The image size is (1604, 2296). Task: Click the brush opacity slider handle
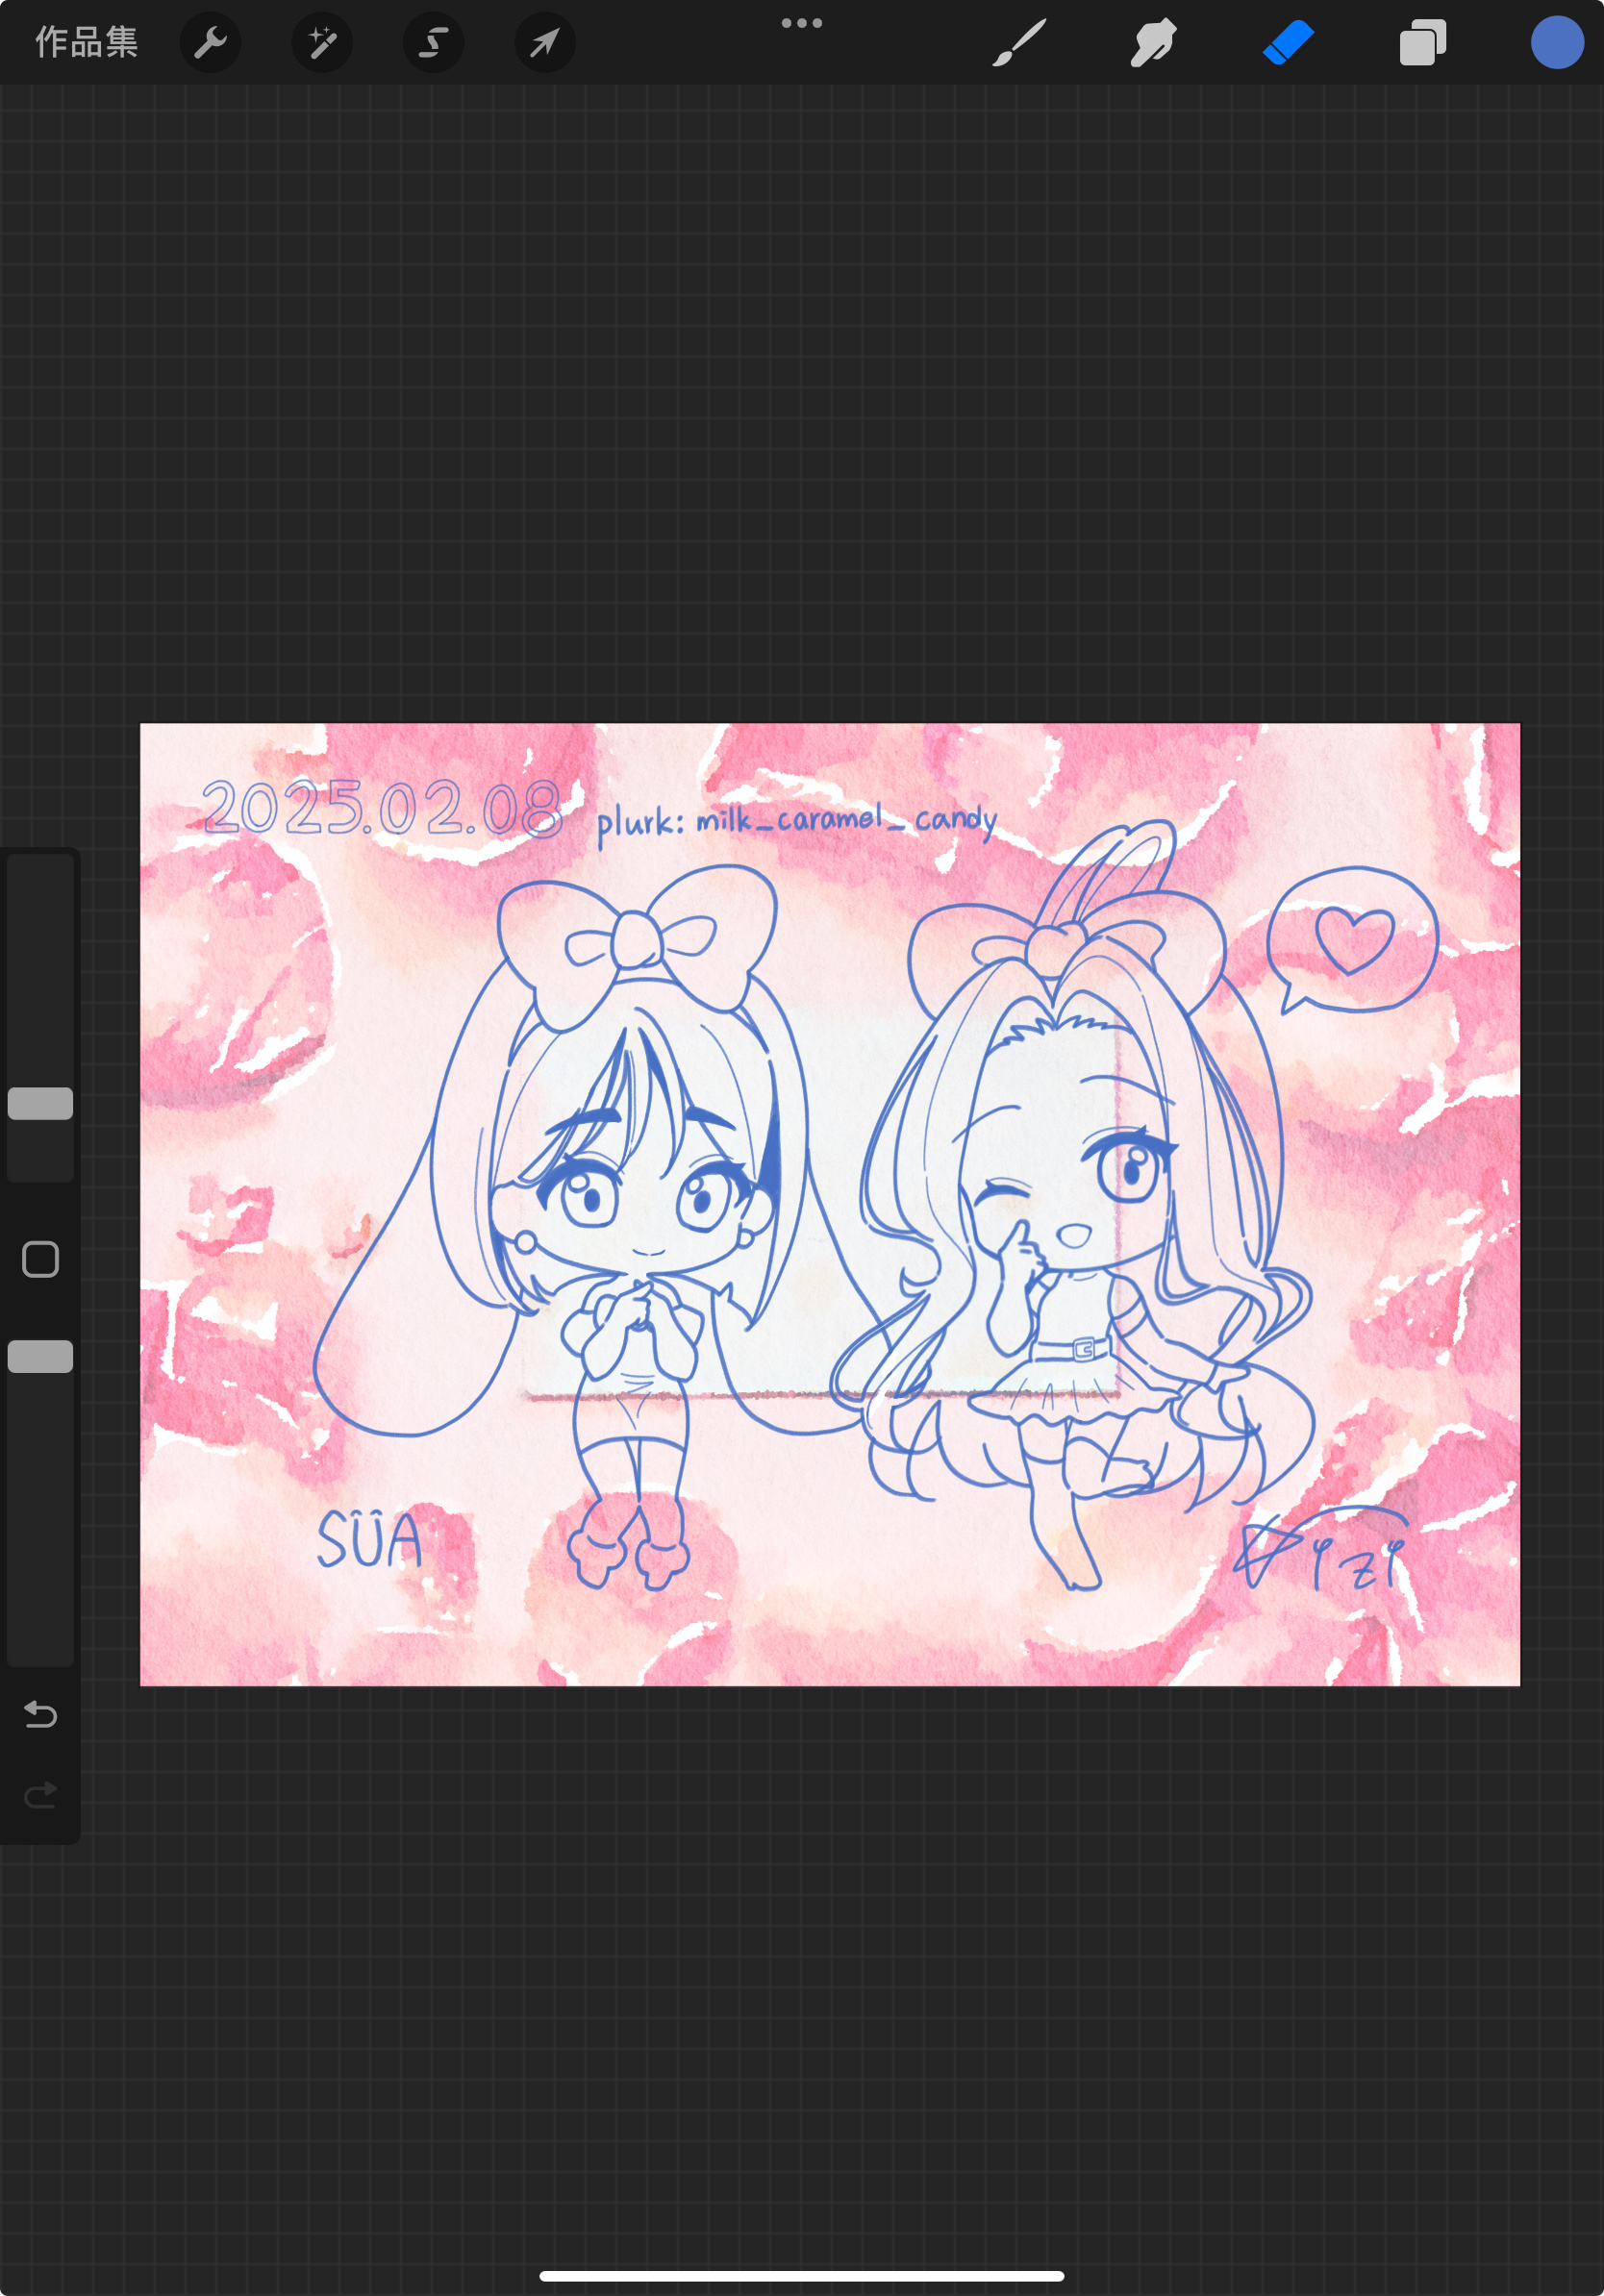click(x=41, y=1356)
